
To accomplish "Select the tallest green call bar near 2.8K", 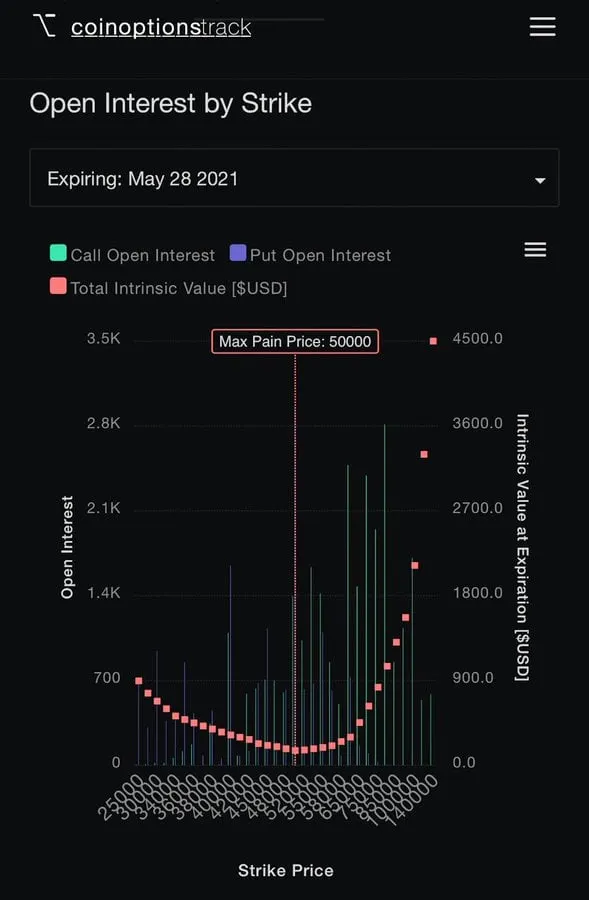I will 385,595.
